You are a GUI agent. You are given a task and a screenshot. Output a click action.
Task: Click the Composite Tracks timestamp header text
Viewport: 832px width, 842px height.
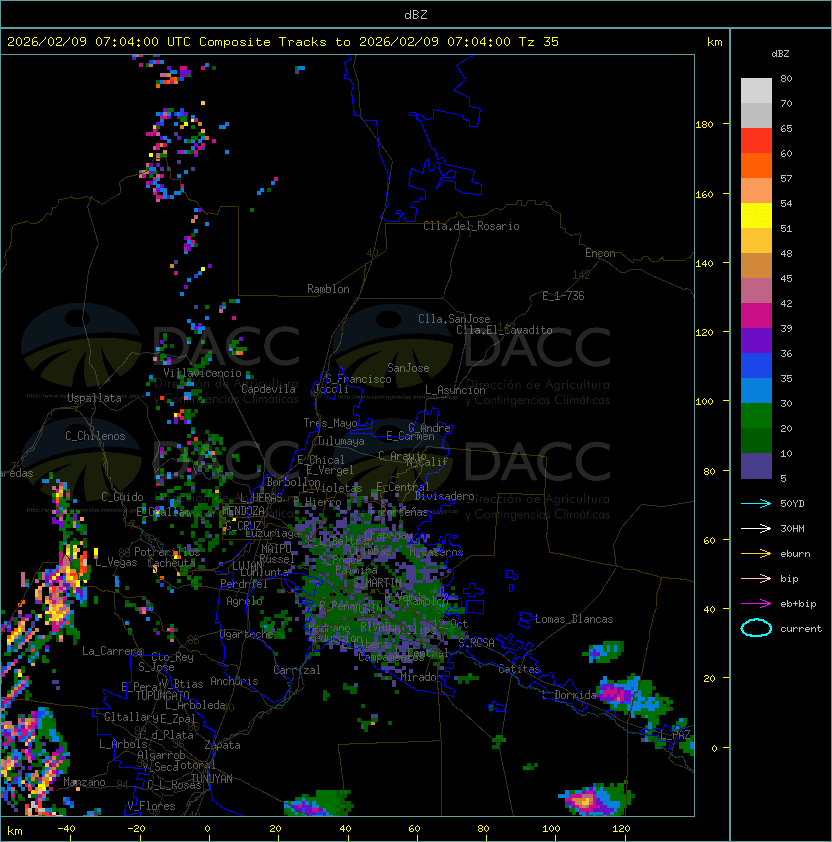pos(283,42)
